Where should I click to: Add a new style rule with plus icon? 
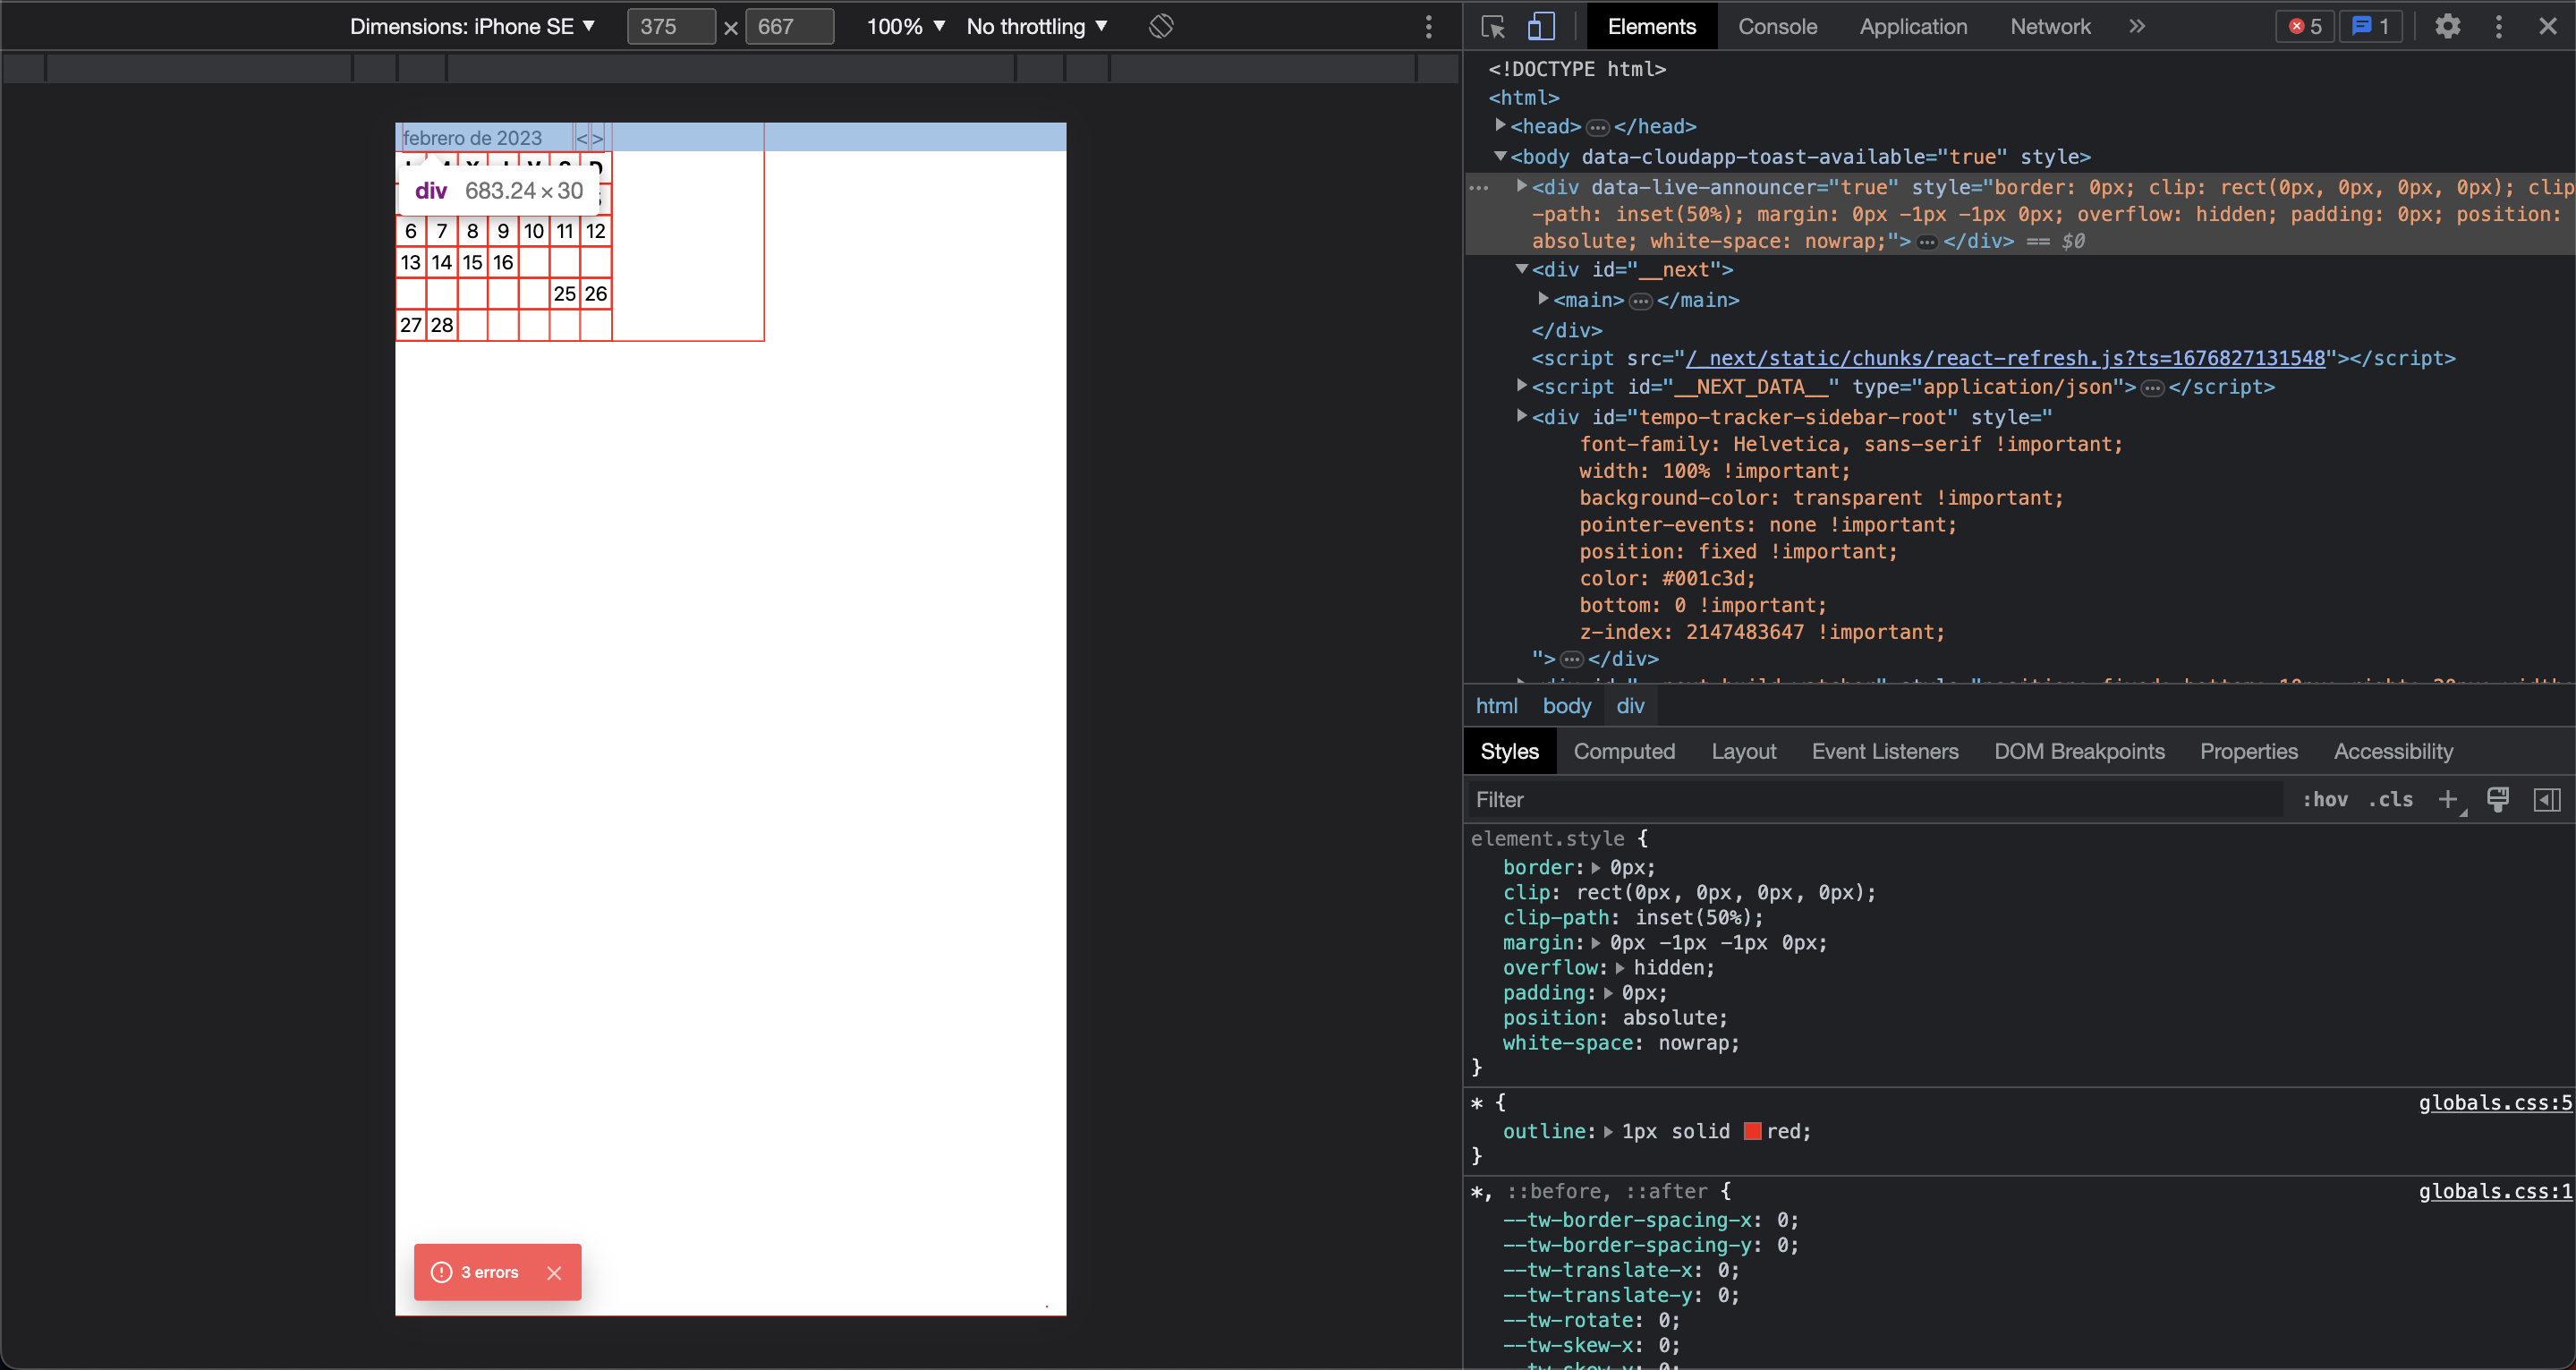click(x=2449, y=799)
